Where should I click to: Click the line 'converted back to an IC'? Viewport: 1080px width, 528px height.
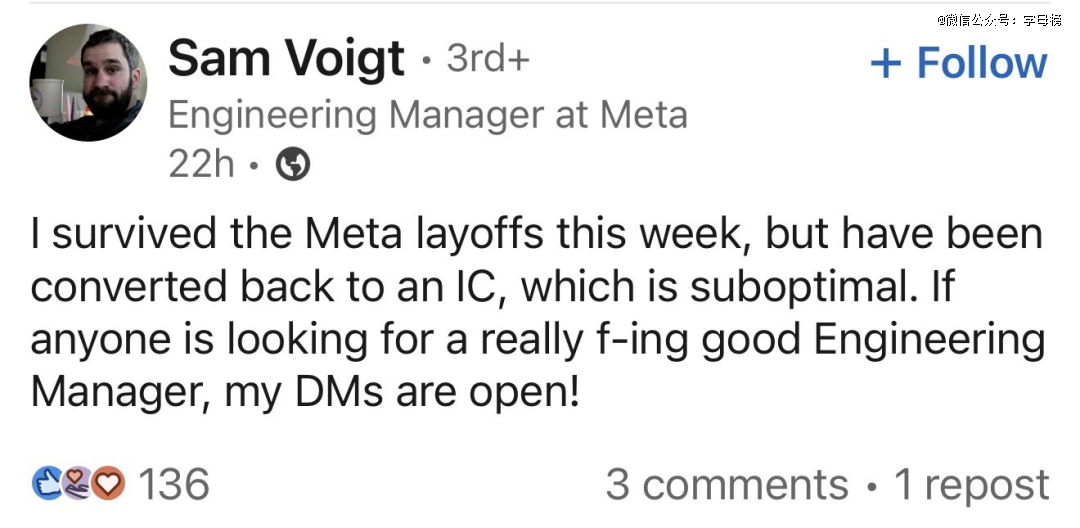pyautogui.click(x=269, y=287)
